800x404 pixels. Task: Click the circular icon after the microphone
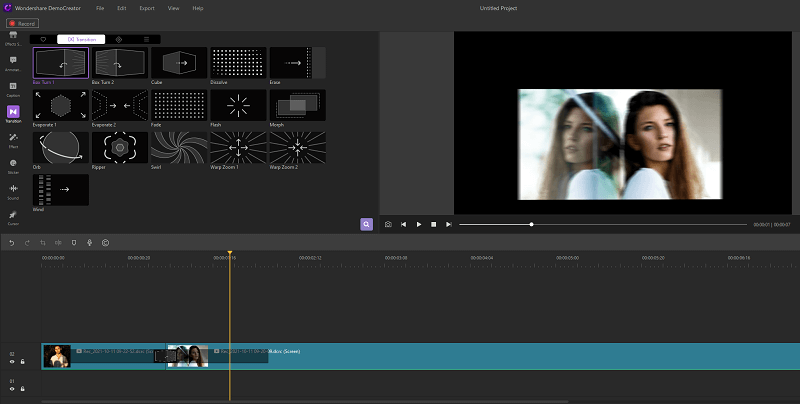106,243
